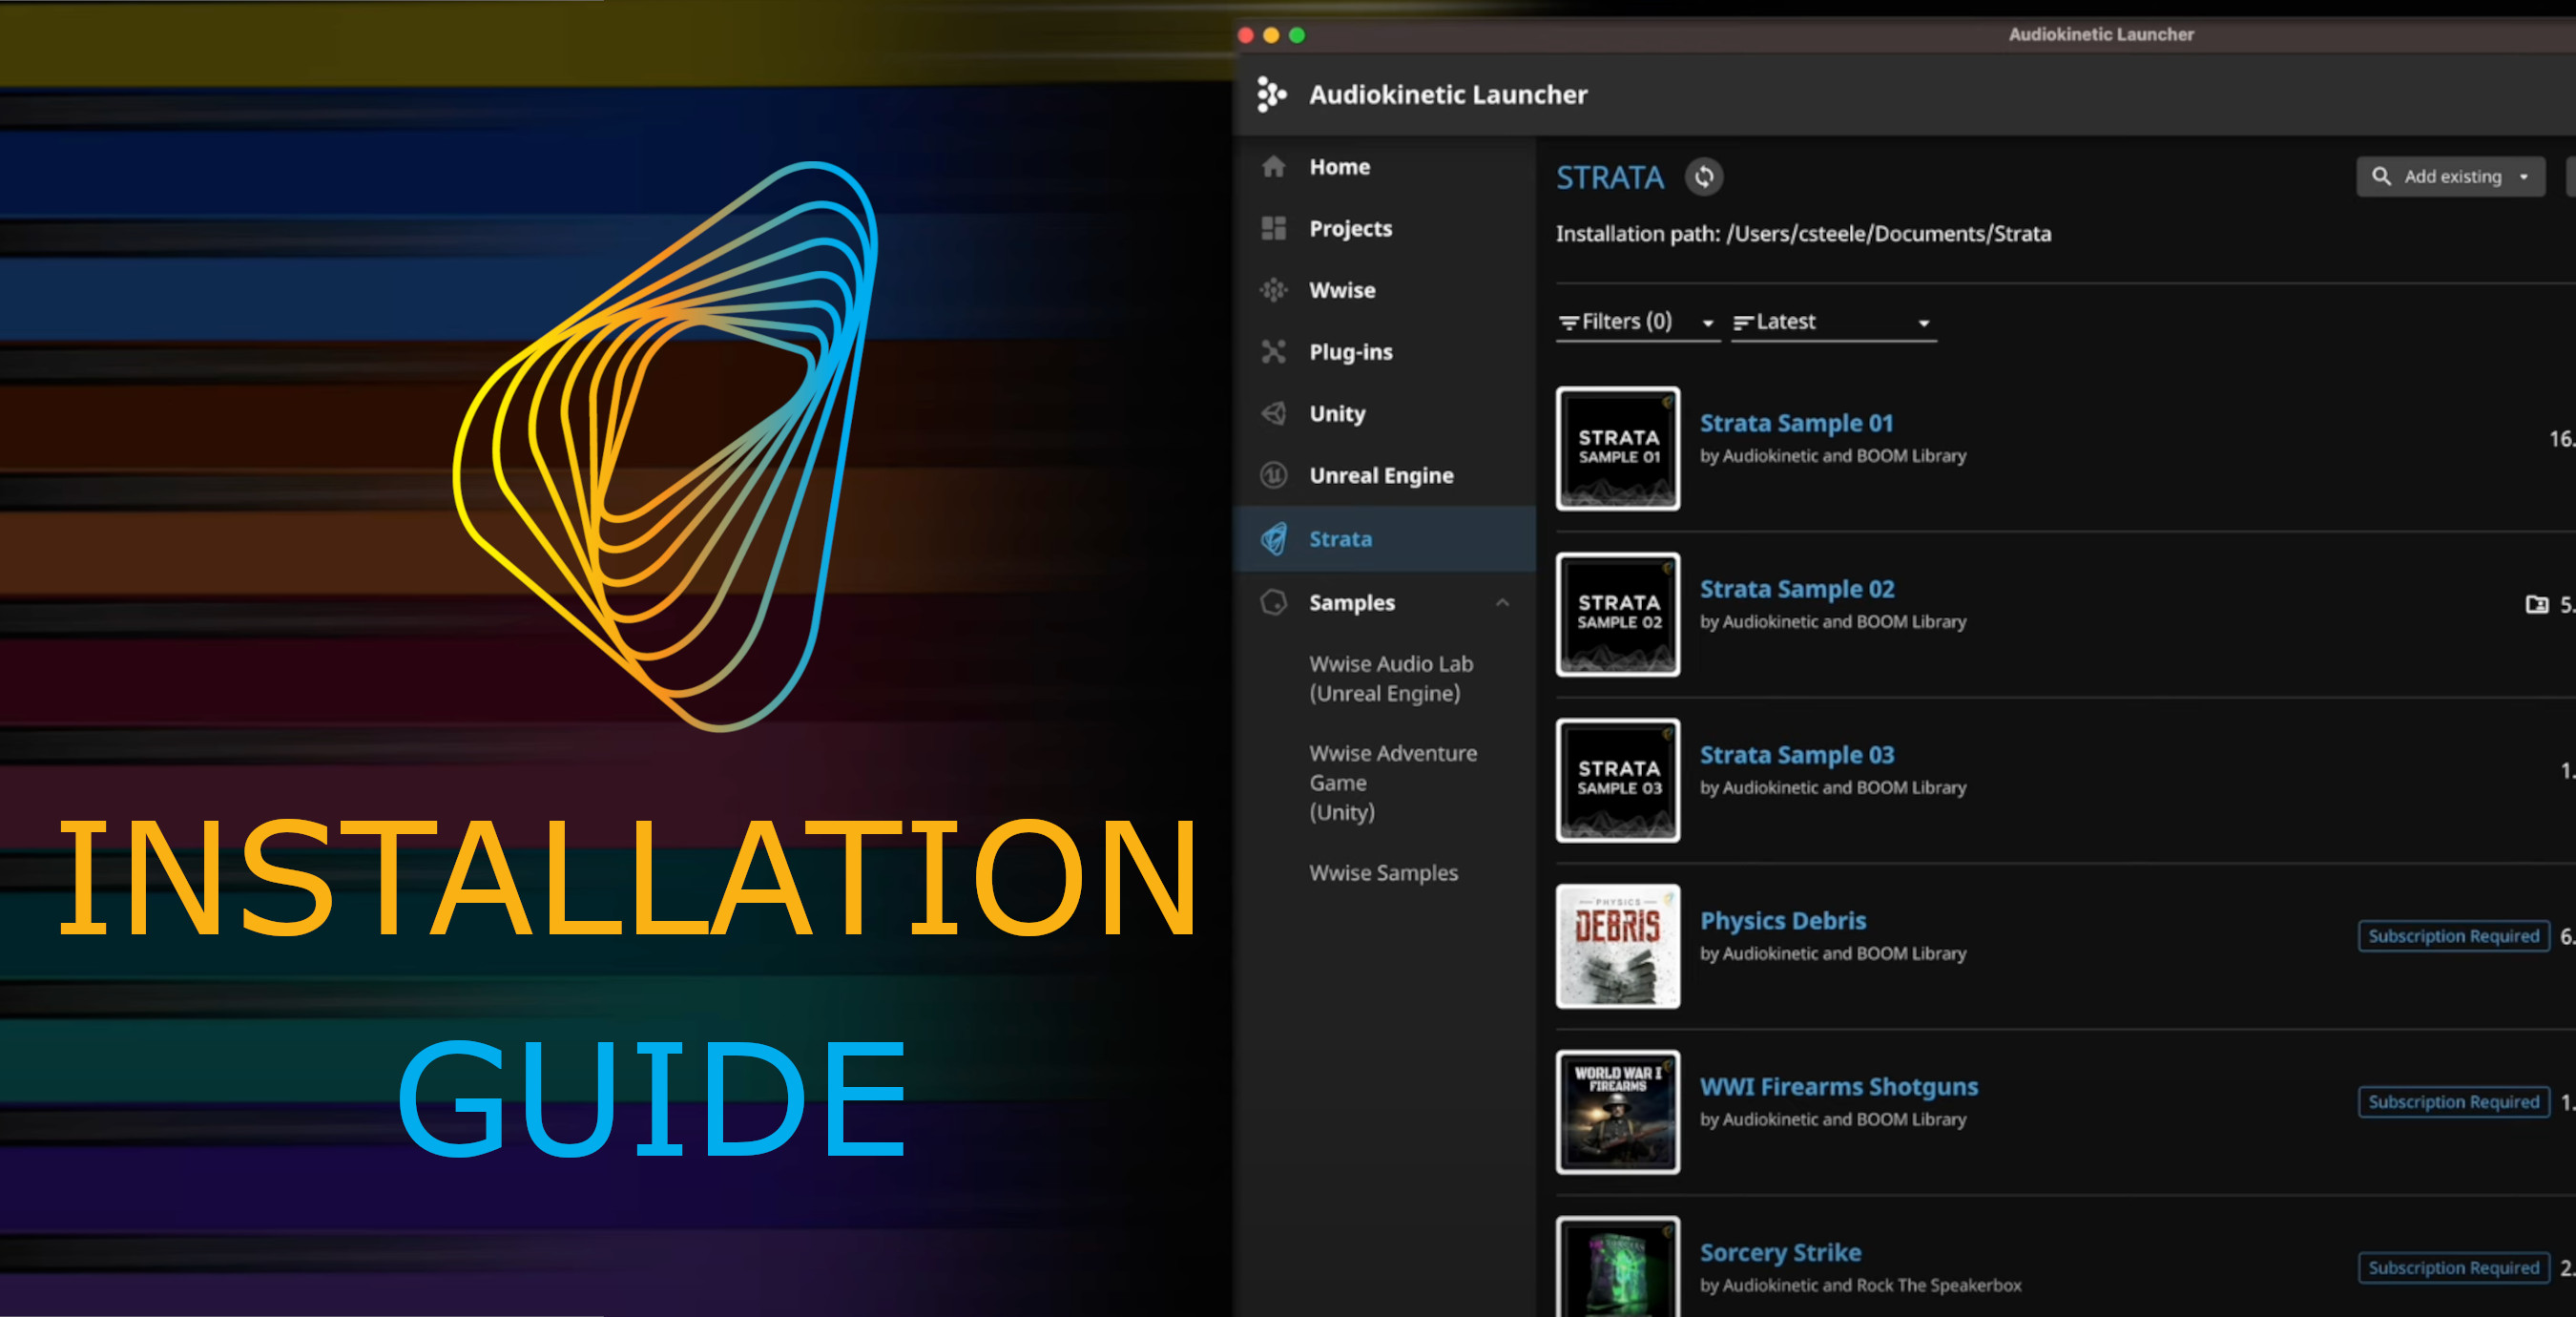The image size is (2576, 1317).
Task: Click Subscription Required badge for Physics Debris
Action: 2453,936
